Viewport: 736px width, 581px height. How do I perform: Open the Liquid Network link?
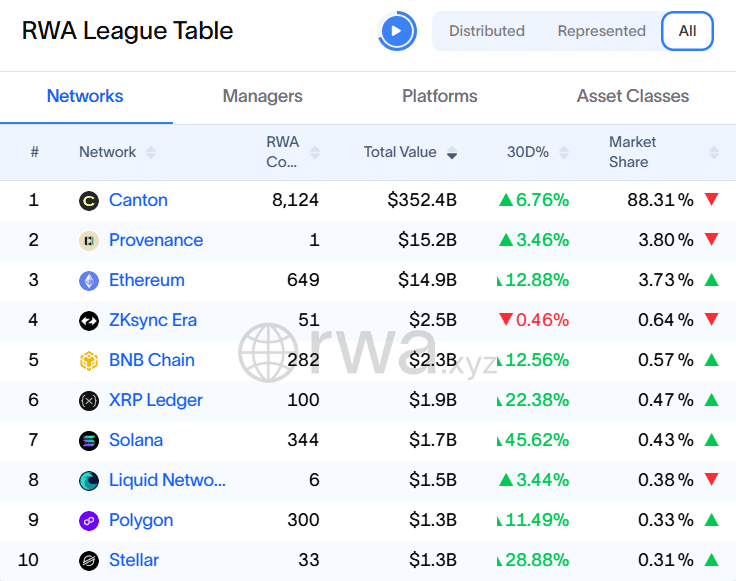tap(167, 480)
